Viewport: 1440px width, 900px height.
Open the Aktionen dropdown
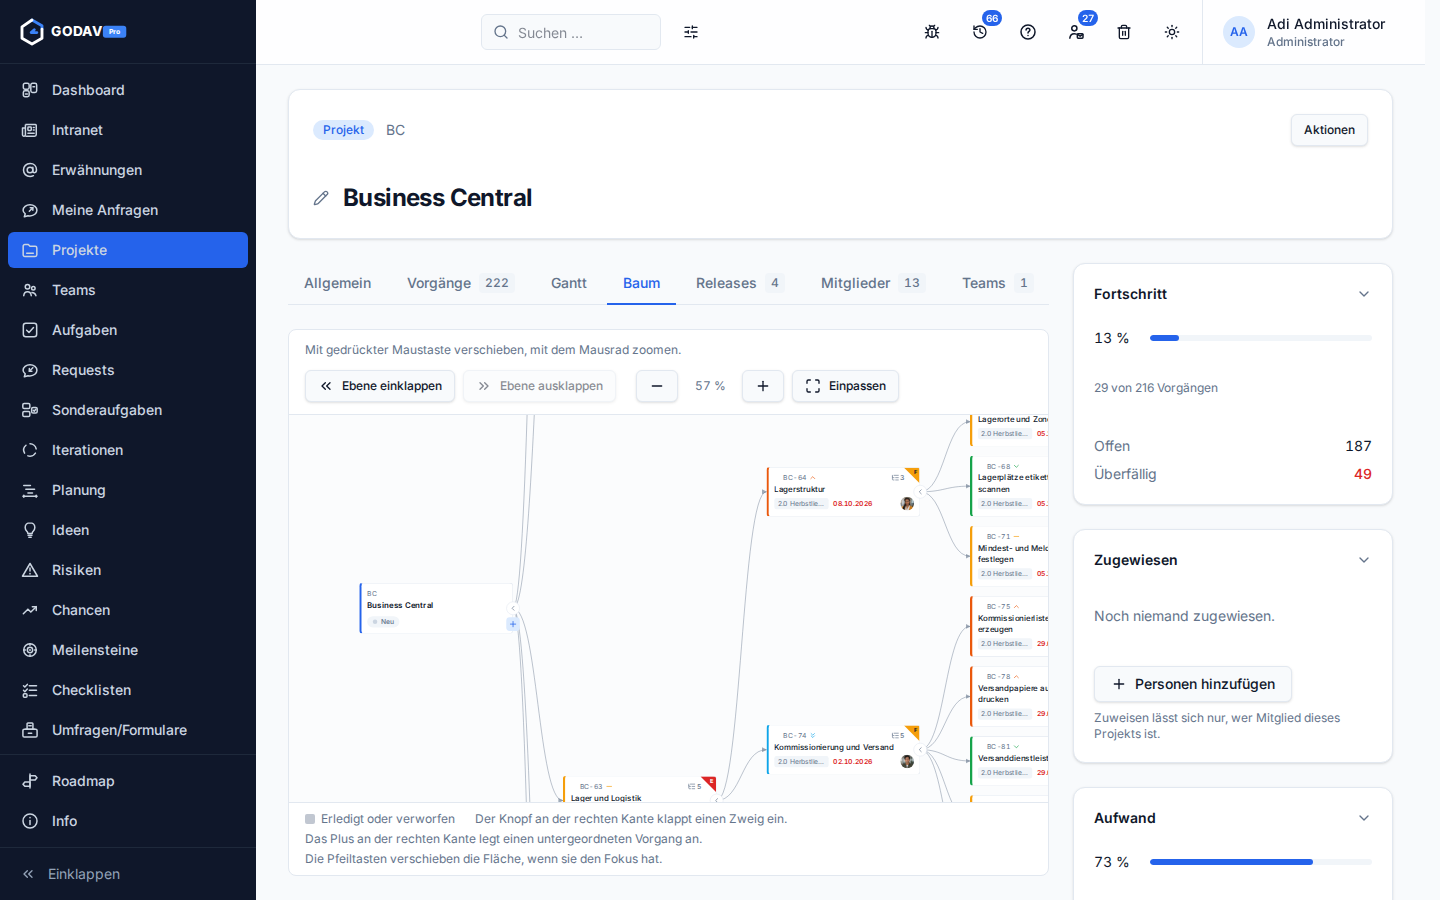point(1329,130)
